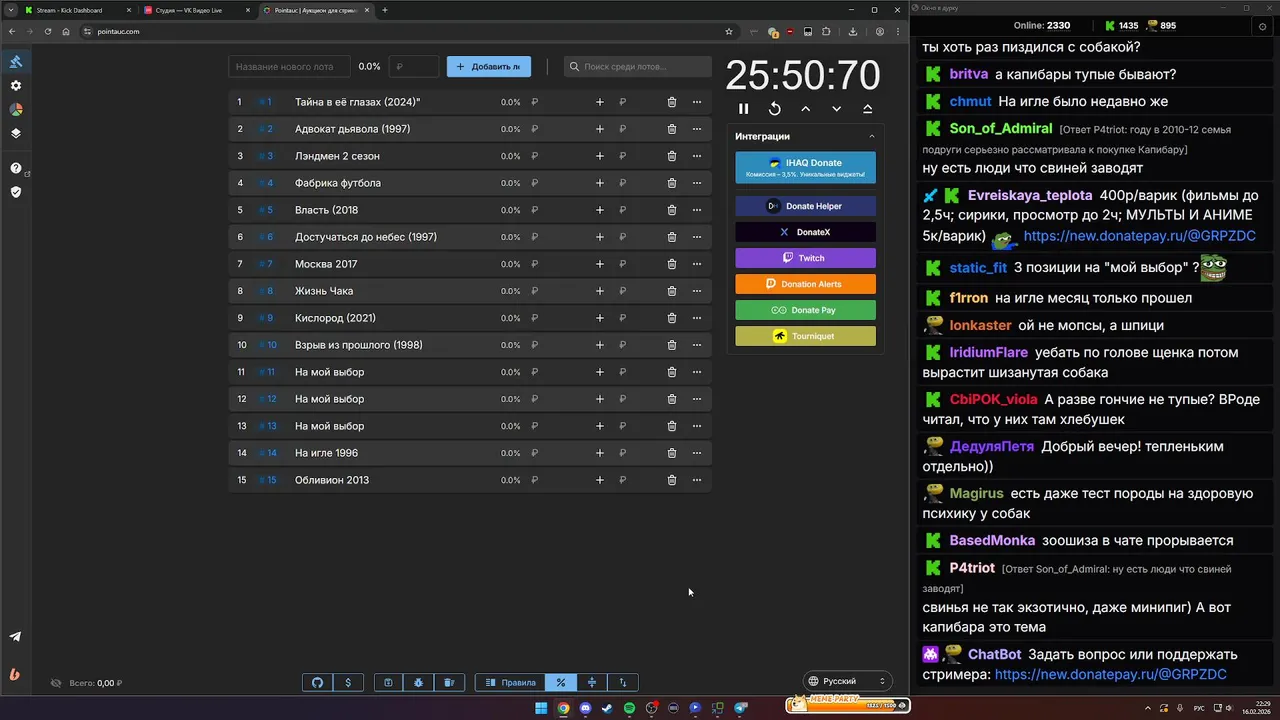Open the Русский language dropdown

848,681
